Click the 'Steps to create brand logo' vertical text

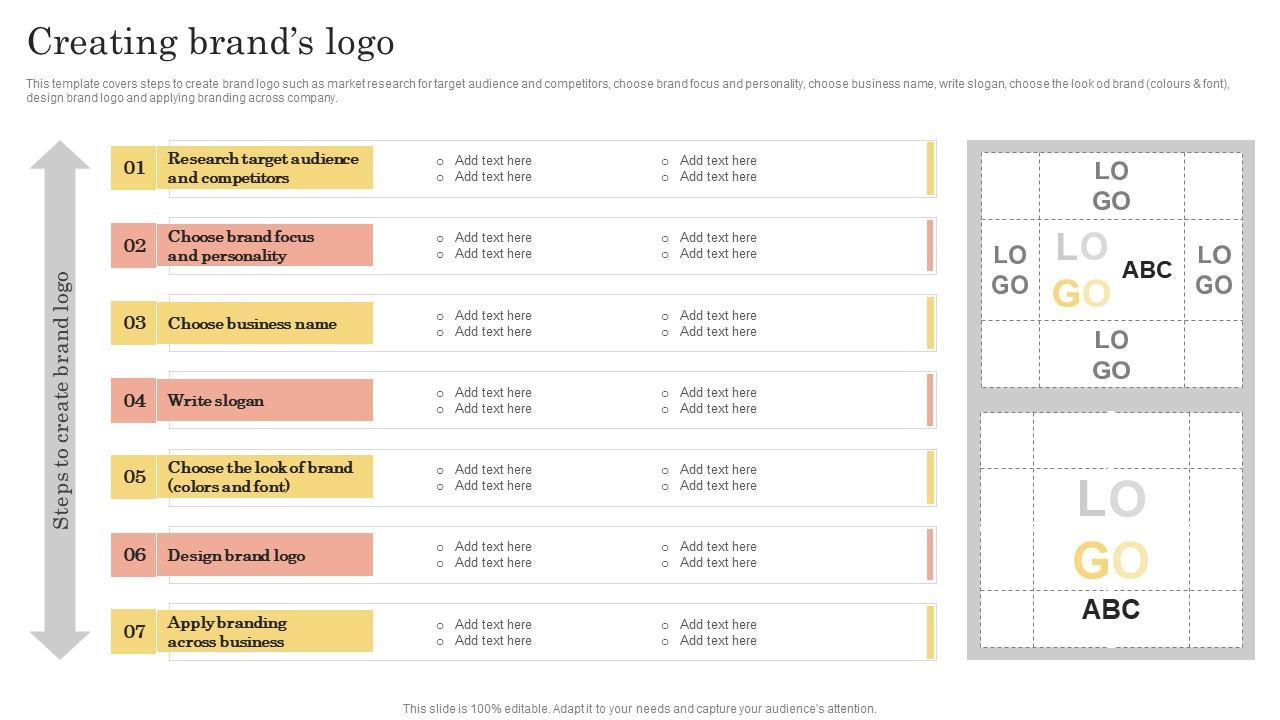click(62, 400)
